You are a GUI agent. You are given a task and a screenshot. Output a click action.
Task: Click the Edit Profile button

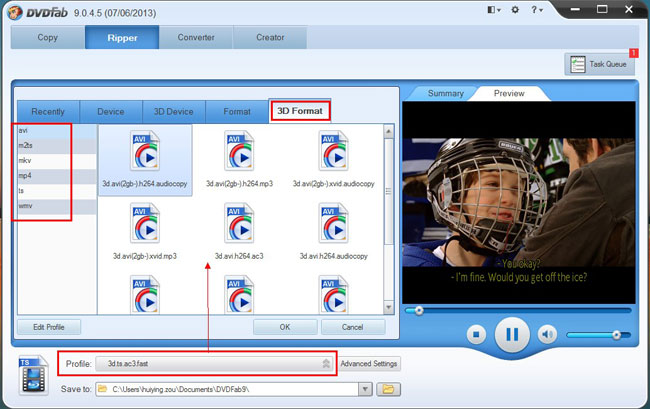point(49,327)
